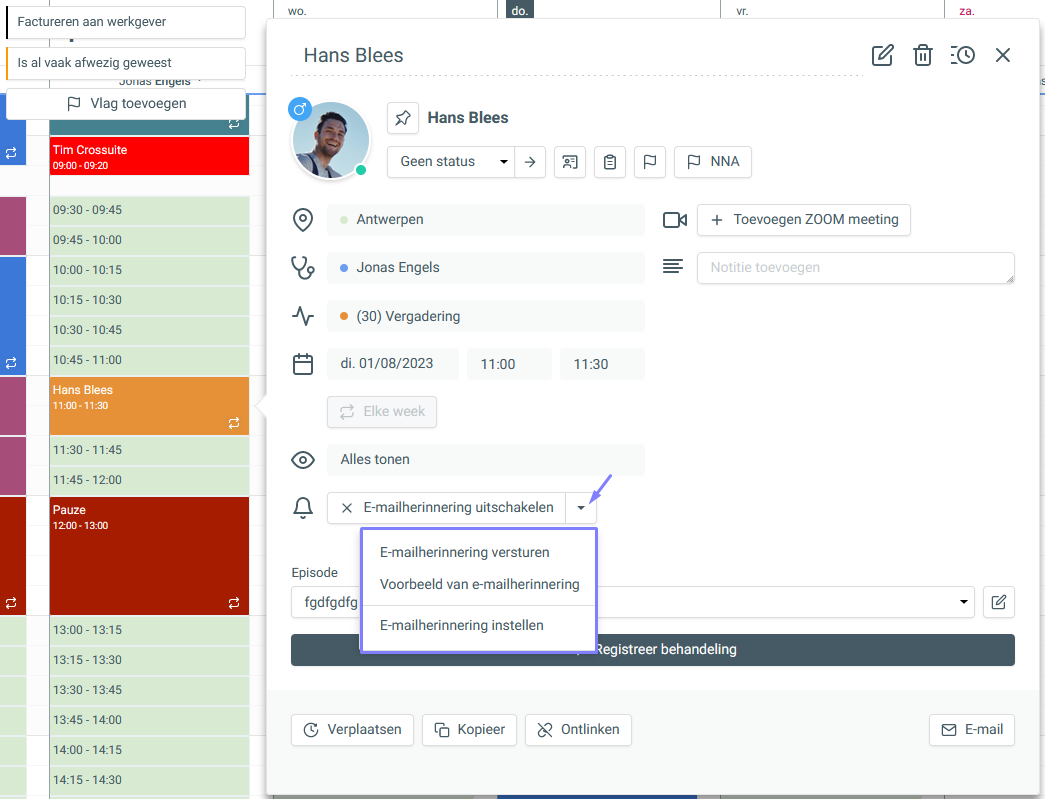Click the 10:45 - 11:00 time slot

click(149, 361)
